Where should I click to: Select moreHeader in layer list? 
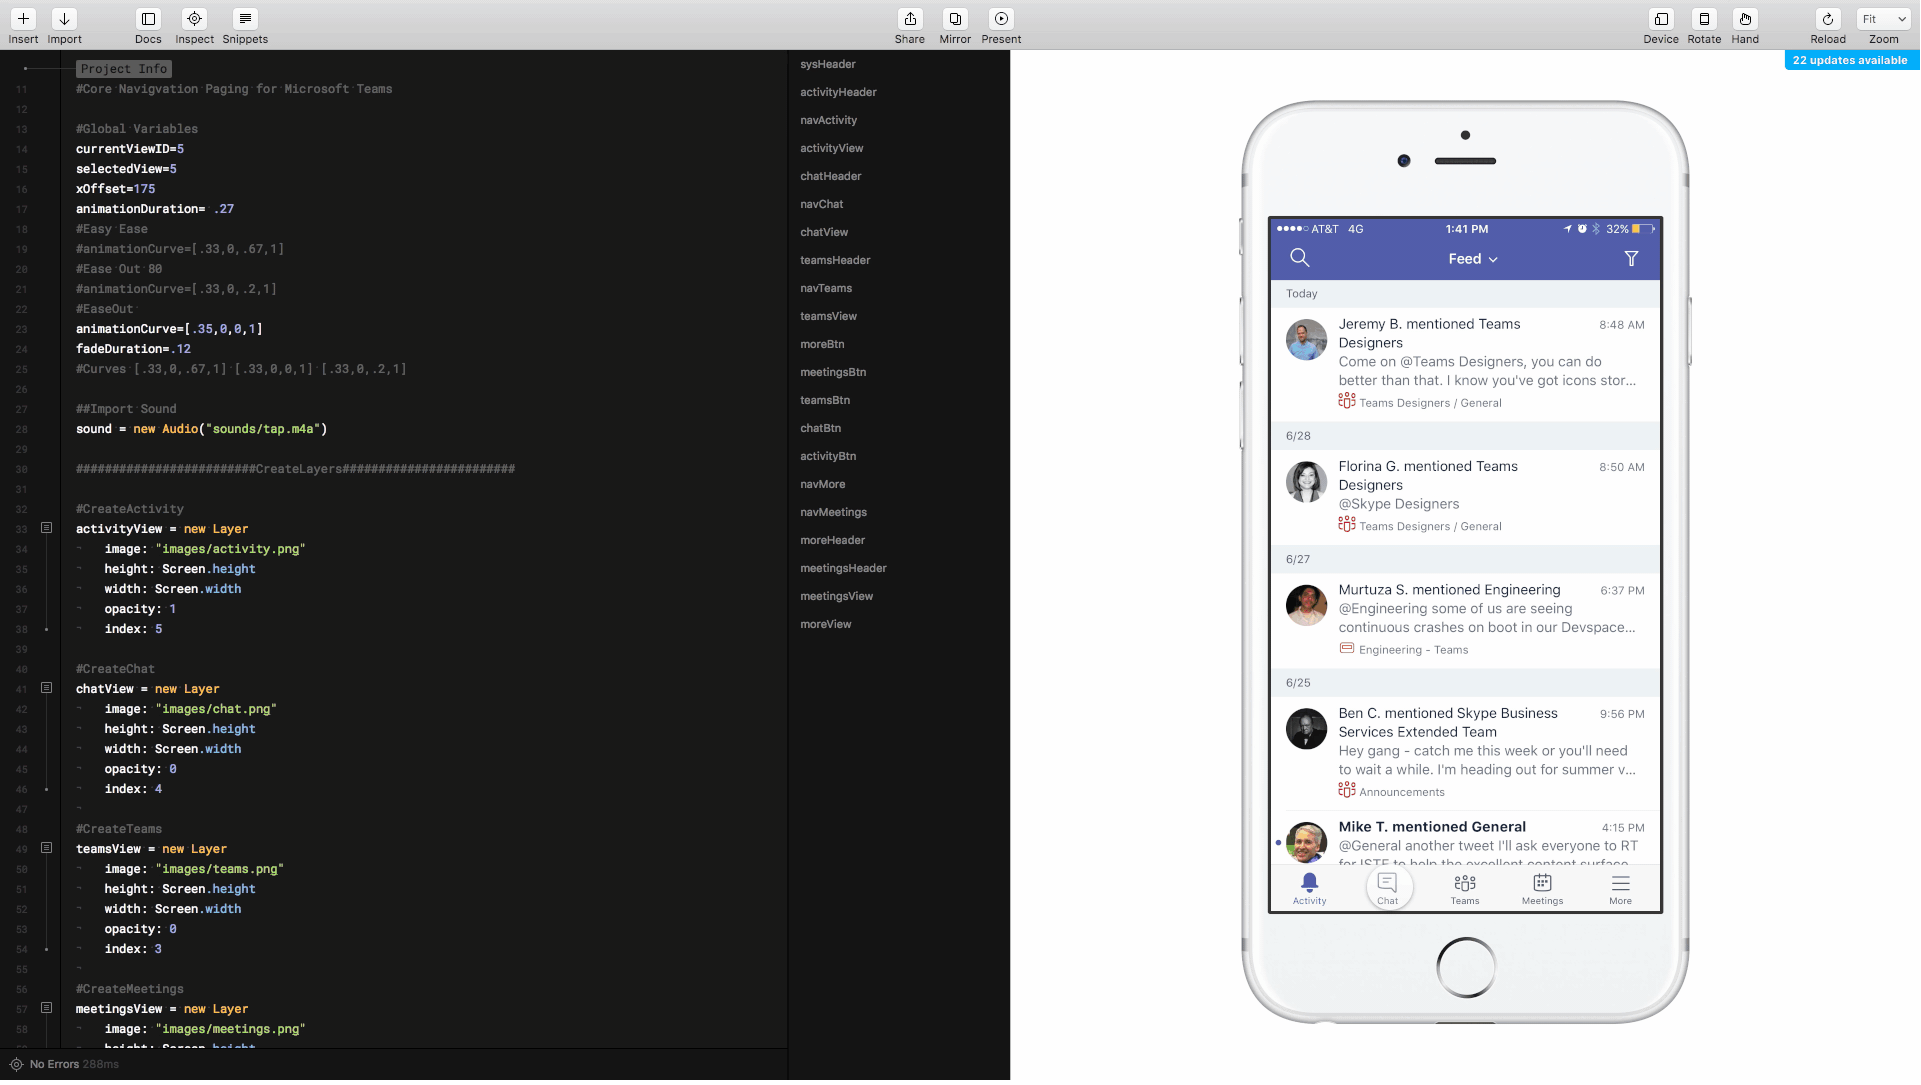(x=832, y=540)
